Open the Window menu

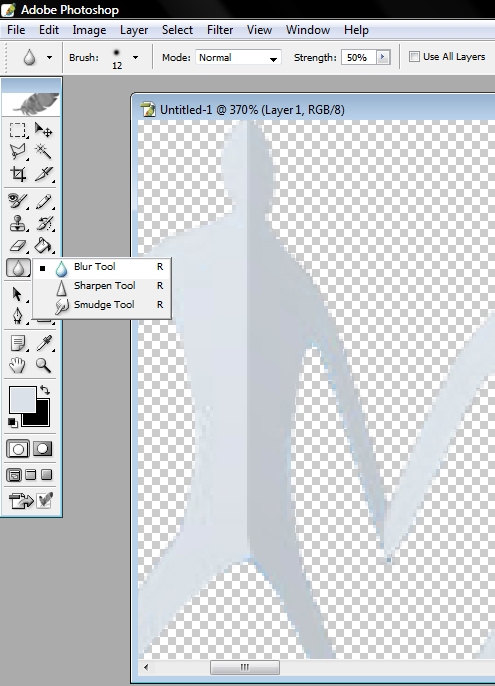(x=308, y=30)
